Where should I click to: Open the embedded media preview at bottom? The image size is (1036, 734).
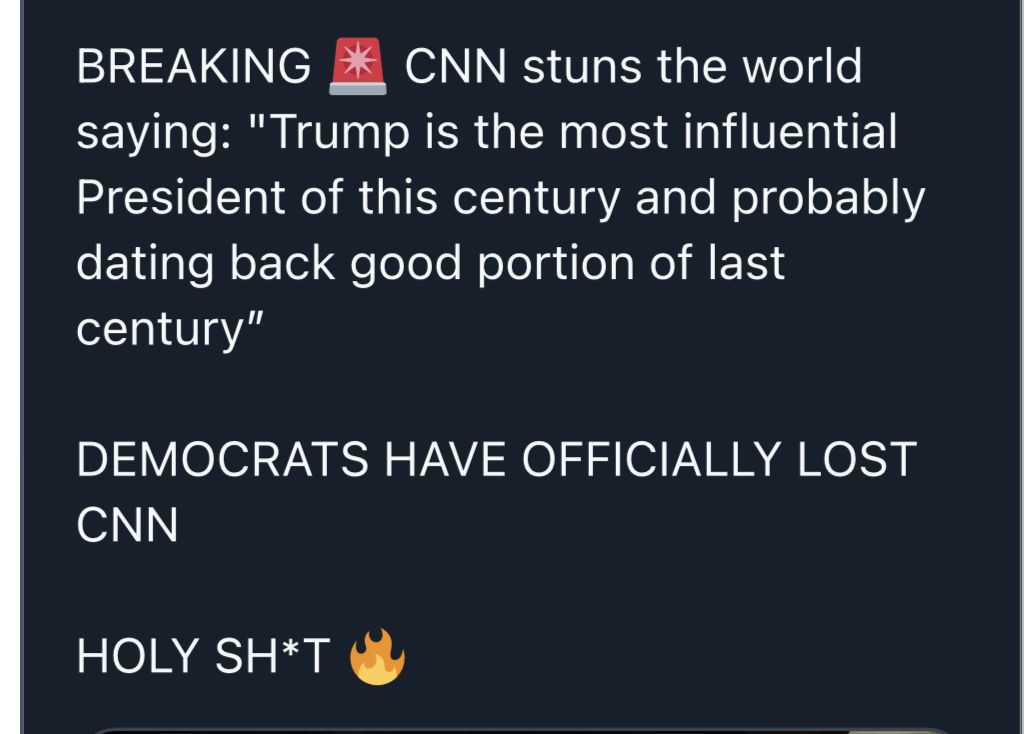tap(520, 729)
